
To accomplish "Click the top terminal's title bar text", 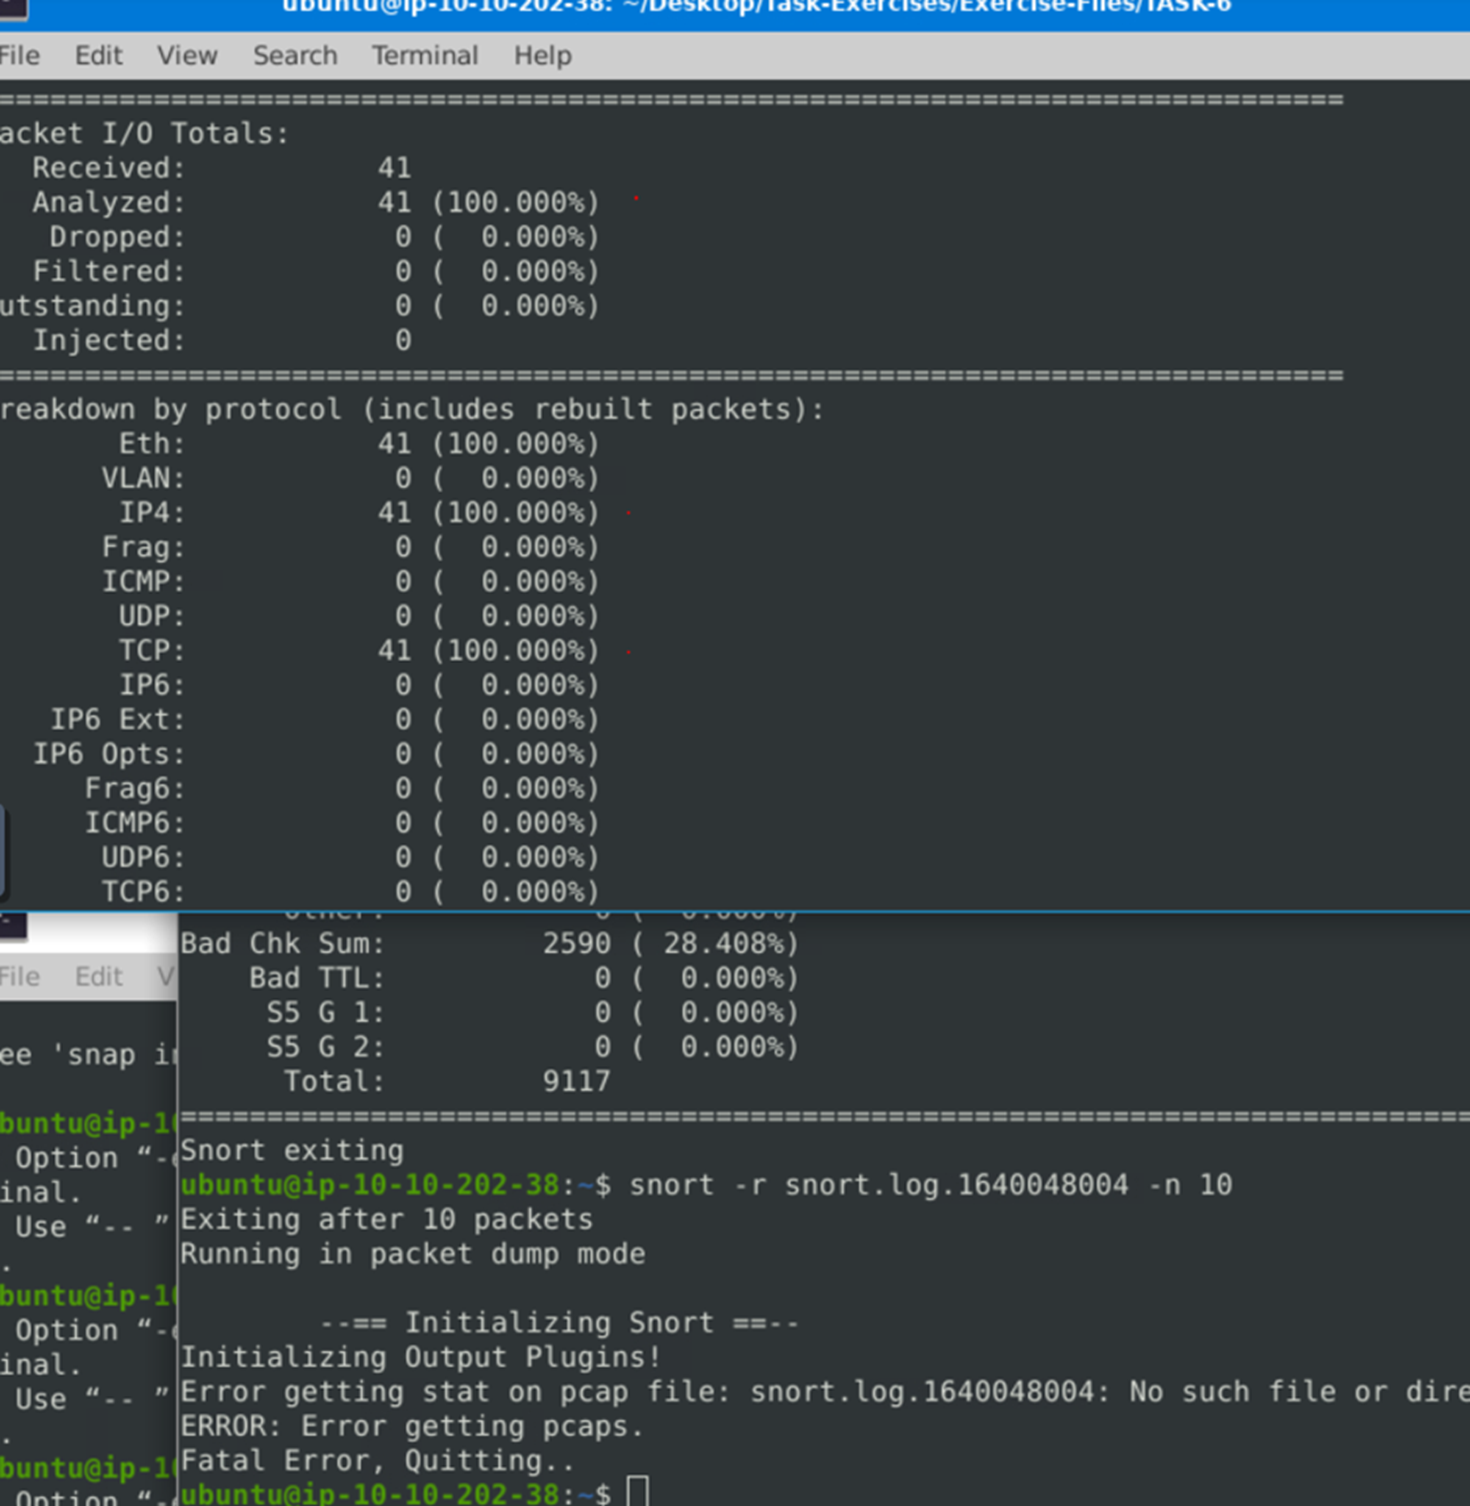I will pyautogui.click(x=756, y=7).
